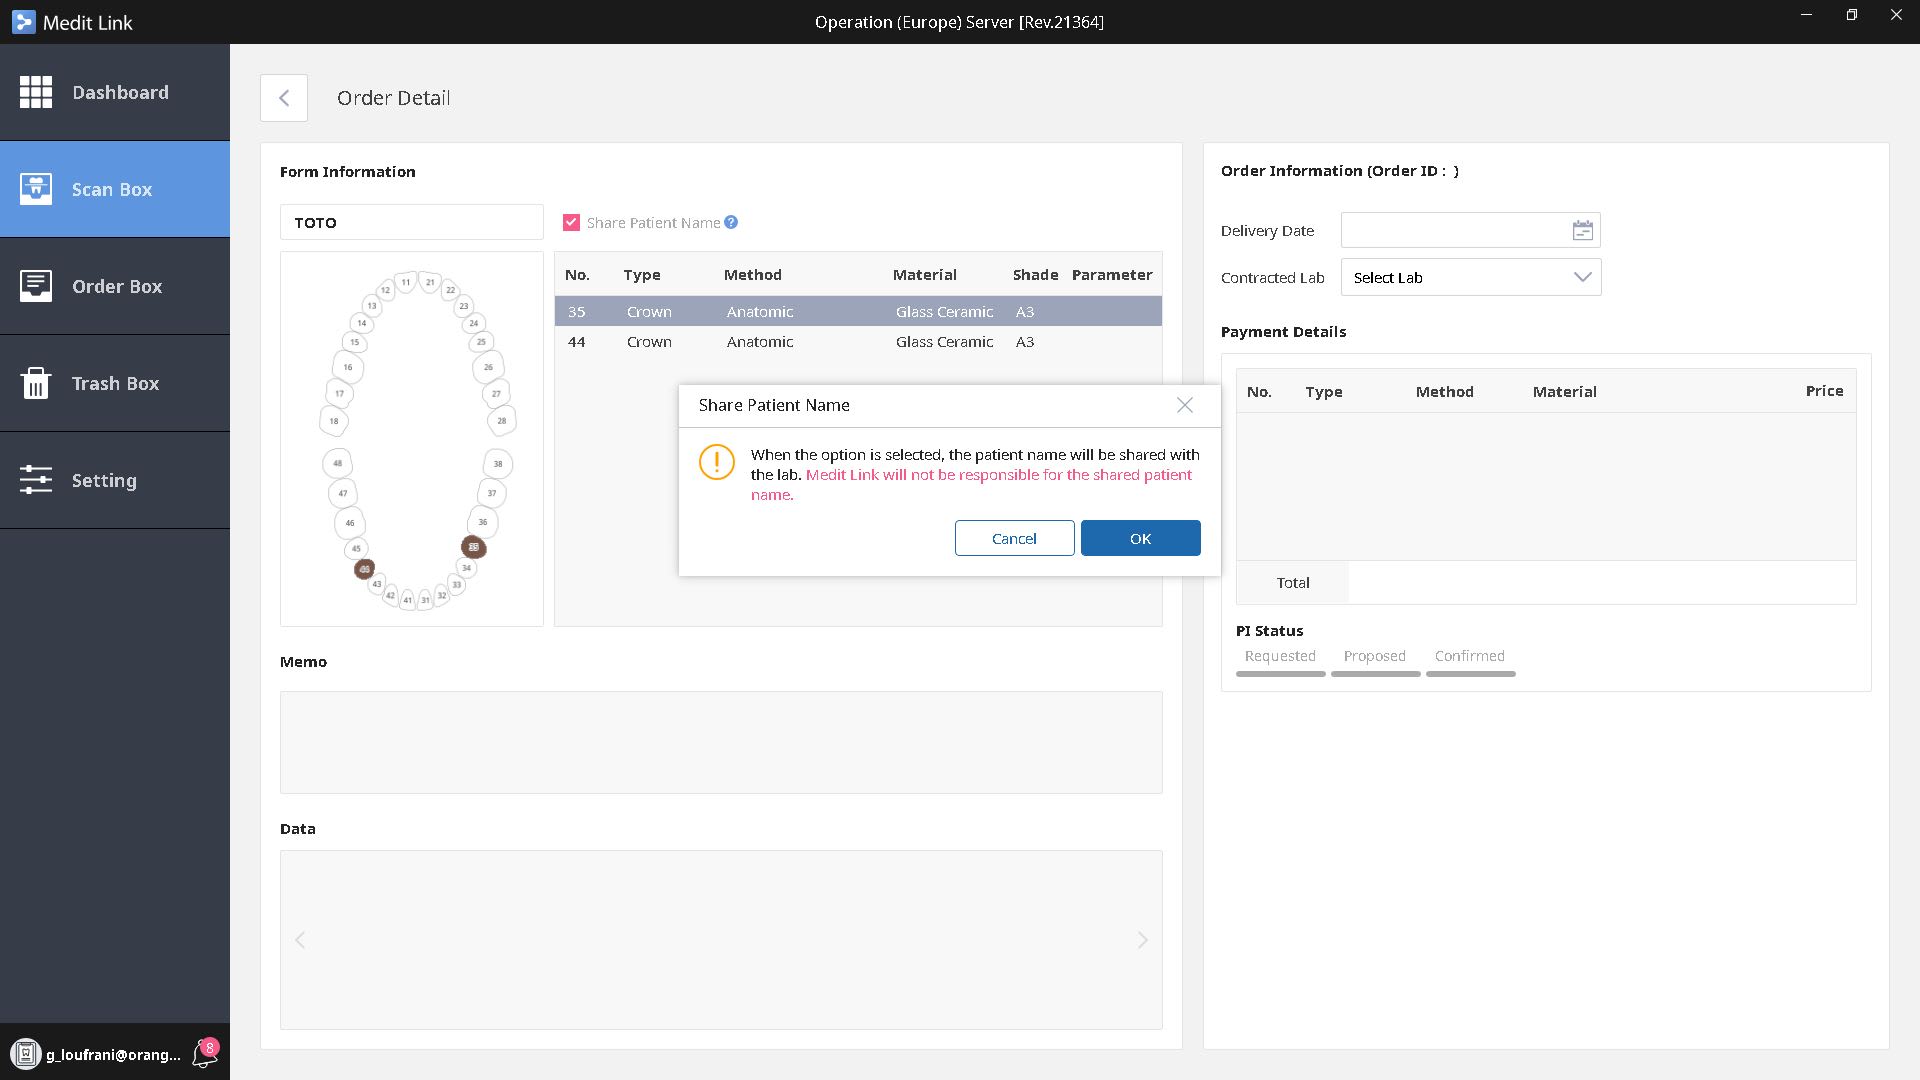This screenshot has width=1920, height=1080.
Task: Open the Setting section
Action: click(115, 480)
